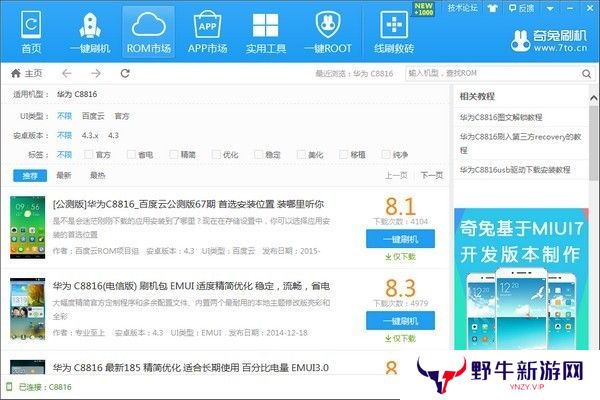Check the 纯净 tag checkbox
This screenshot has height=400, width=600.
pos(386,154)
